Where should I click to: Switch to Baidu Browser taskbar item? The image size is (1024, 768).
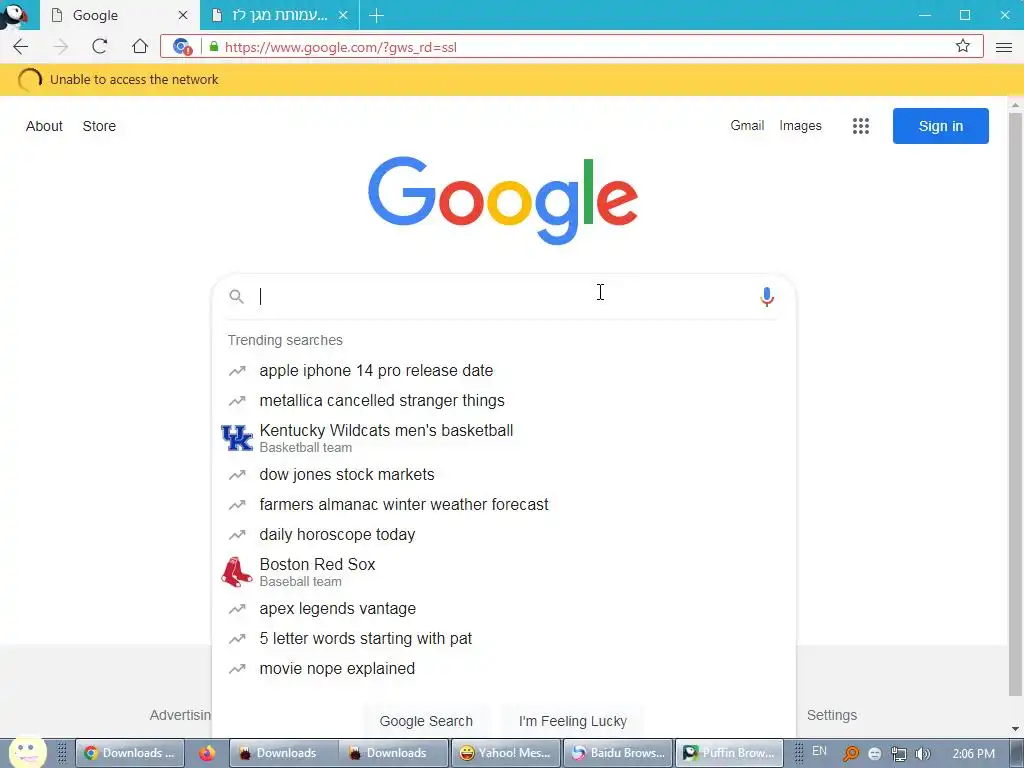point(618,753)
